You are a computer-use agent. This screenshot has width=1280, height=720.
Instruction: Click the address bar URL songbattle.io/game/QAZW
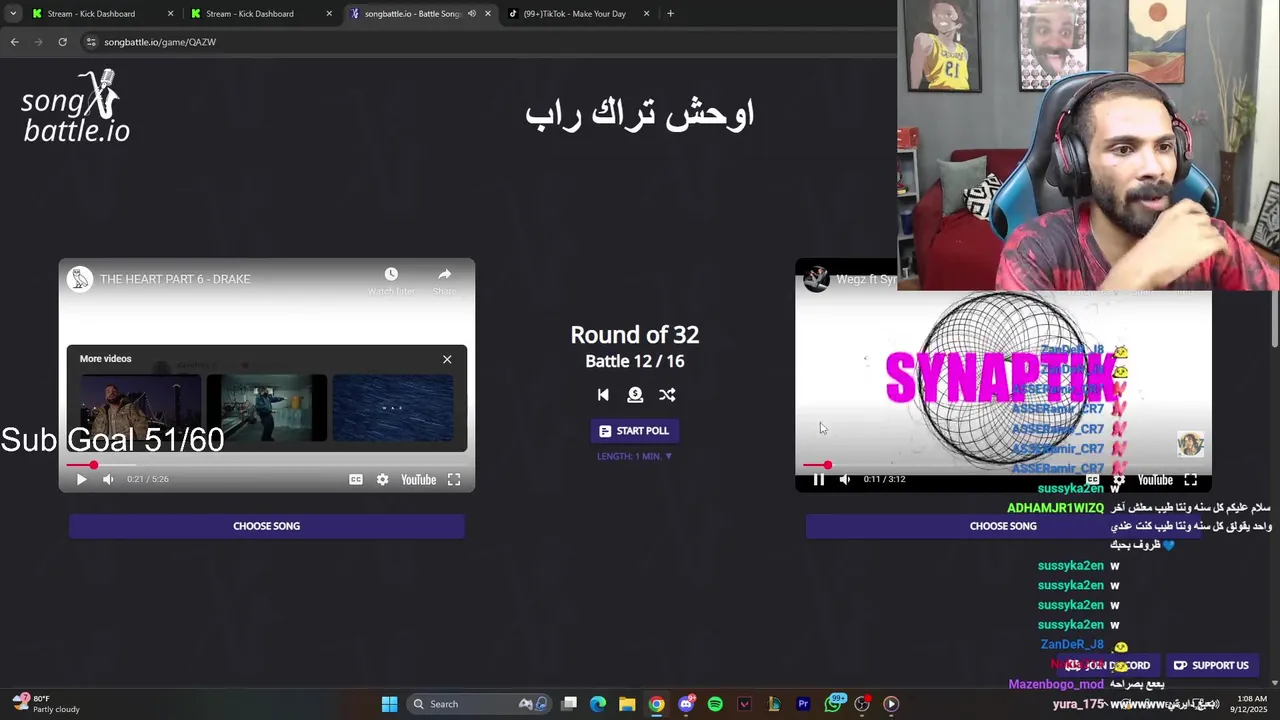tap(160, 42)
